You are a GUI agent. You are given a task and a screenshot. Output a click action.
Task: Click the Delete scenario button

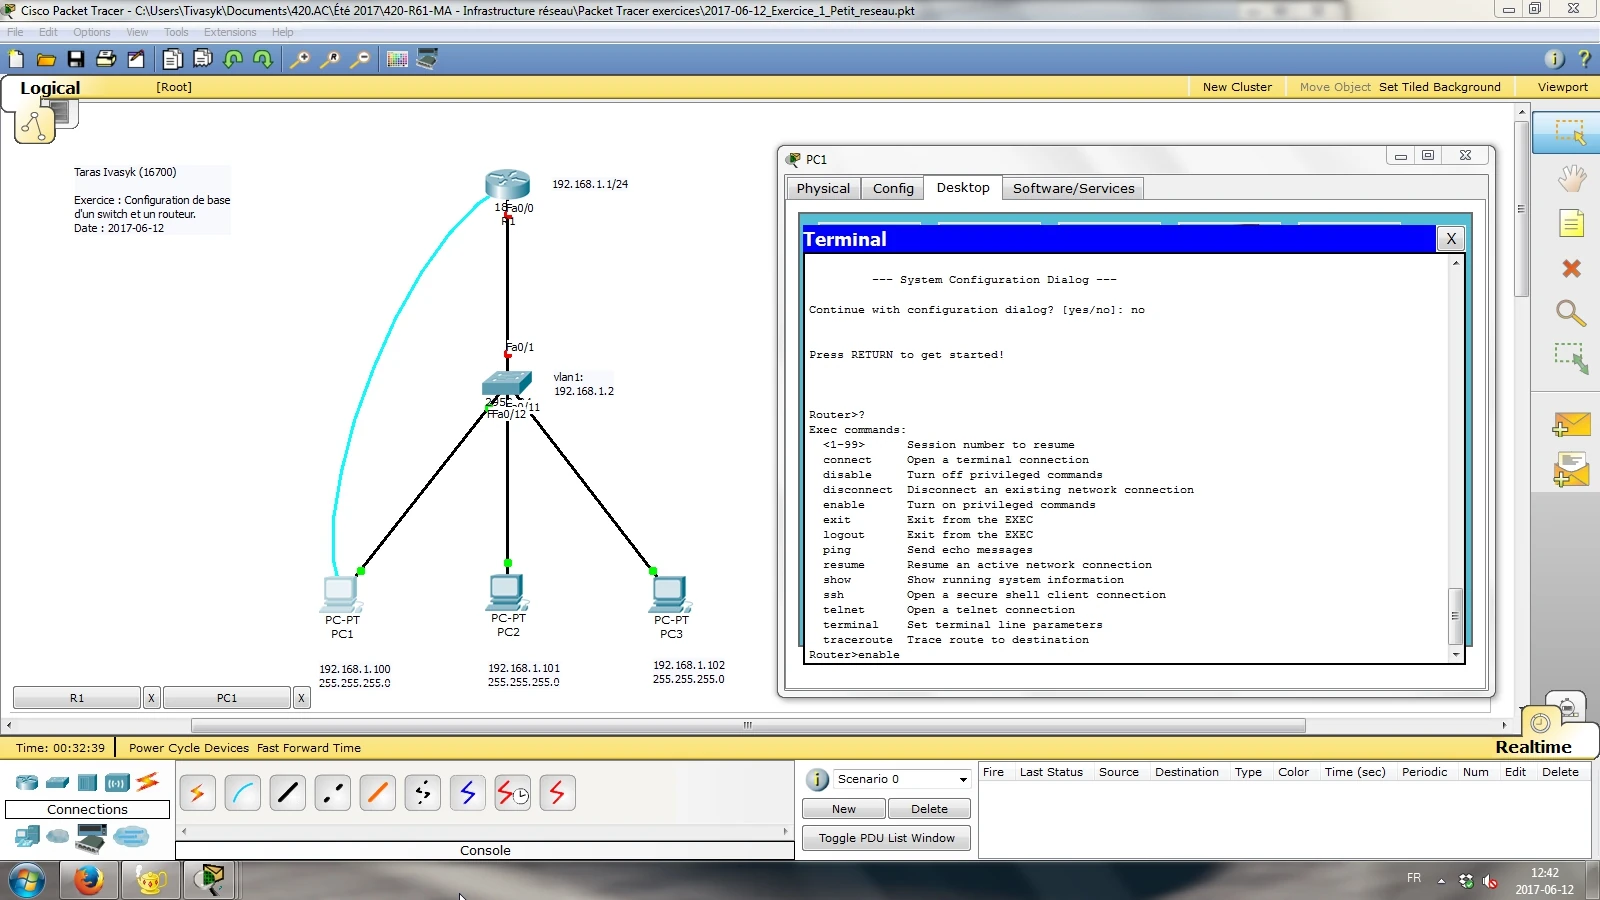(929, 809)
